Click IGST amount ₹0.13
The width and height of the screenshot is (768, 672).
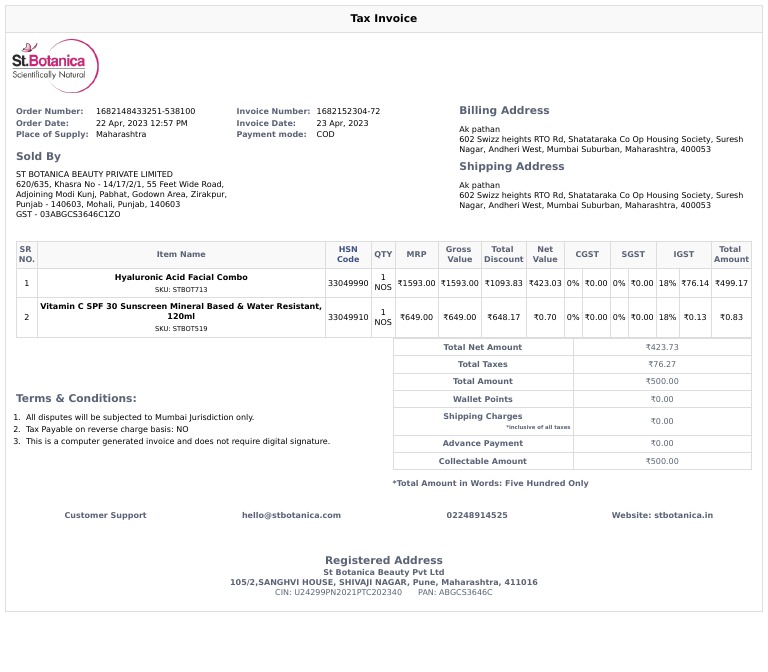(695, 317)
